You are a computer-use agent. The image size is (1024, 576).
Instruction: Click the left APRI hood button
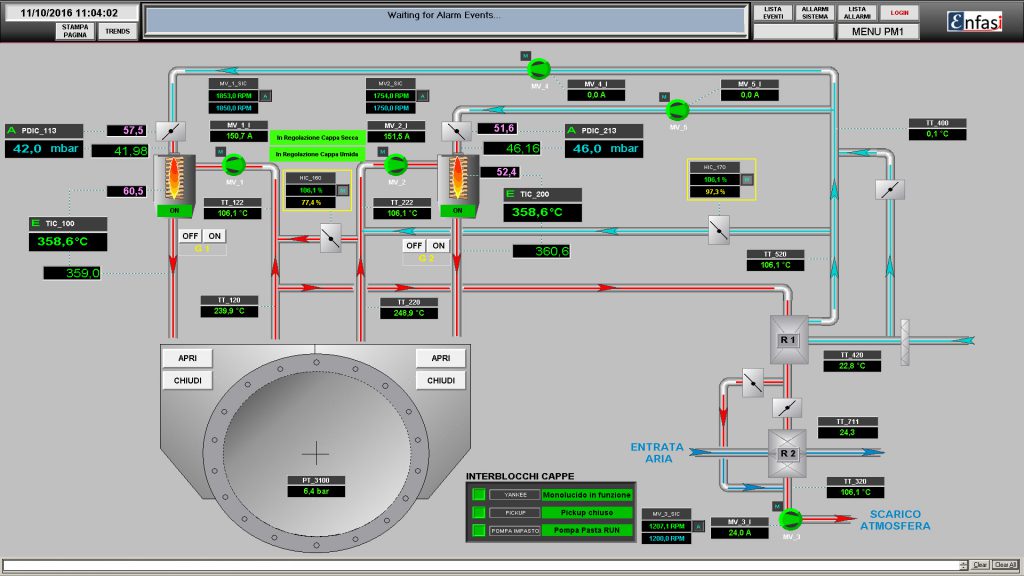point(187,358)
